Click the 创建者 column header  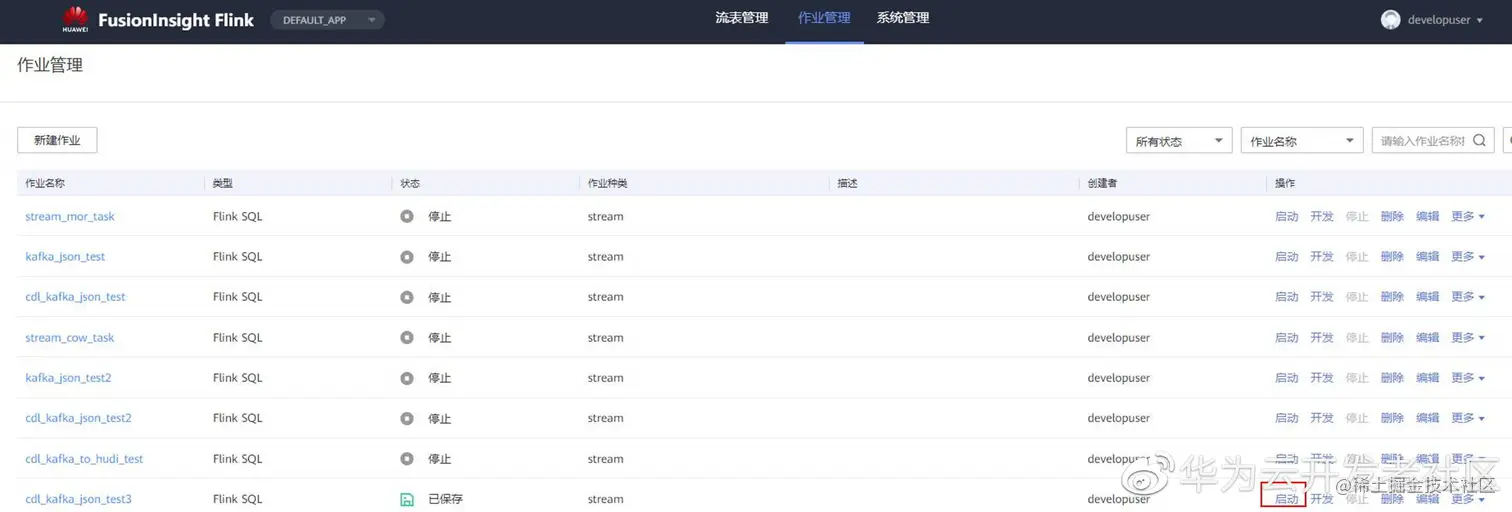coord(1103,183)
